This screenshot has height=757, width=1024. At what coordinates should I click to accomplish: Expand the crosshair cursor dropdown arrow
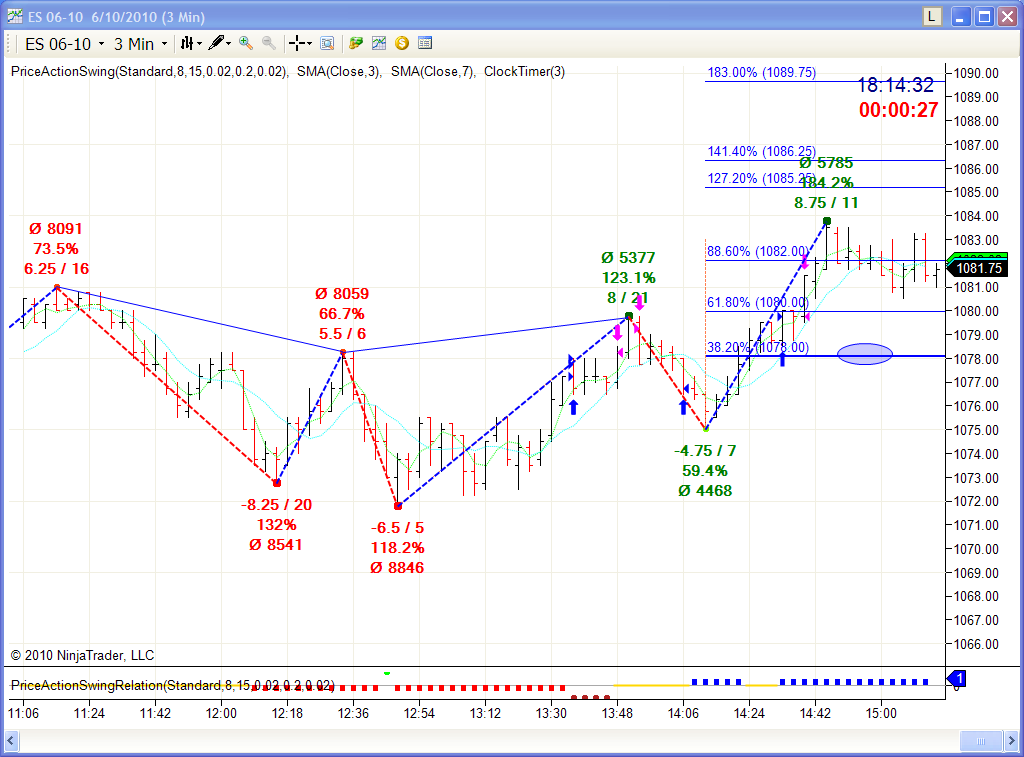pos(309,44)
